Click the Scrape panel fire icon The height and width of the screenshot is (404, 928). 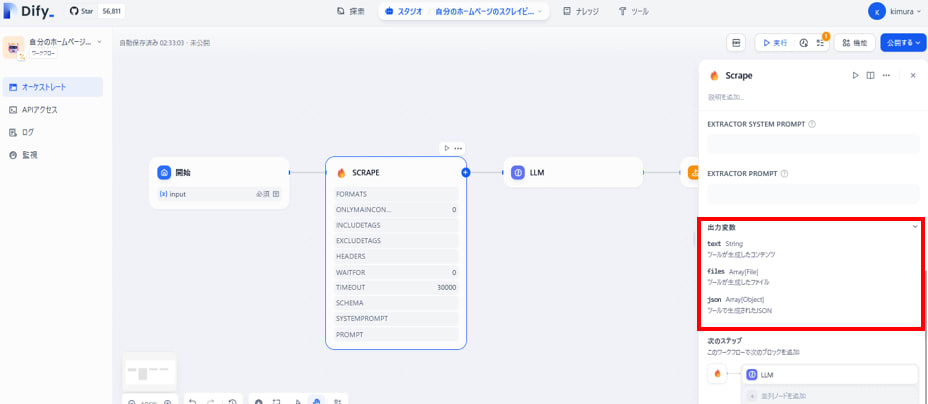714,76
